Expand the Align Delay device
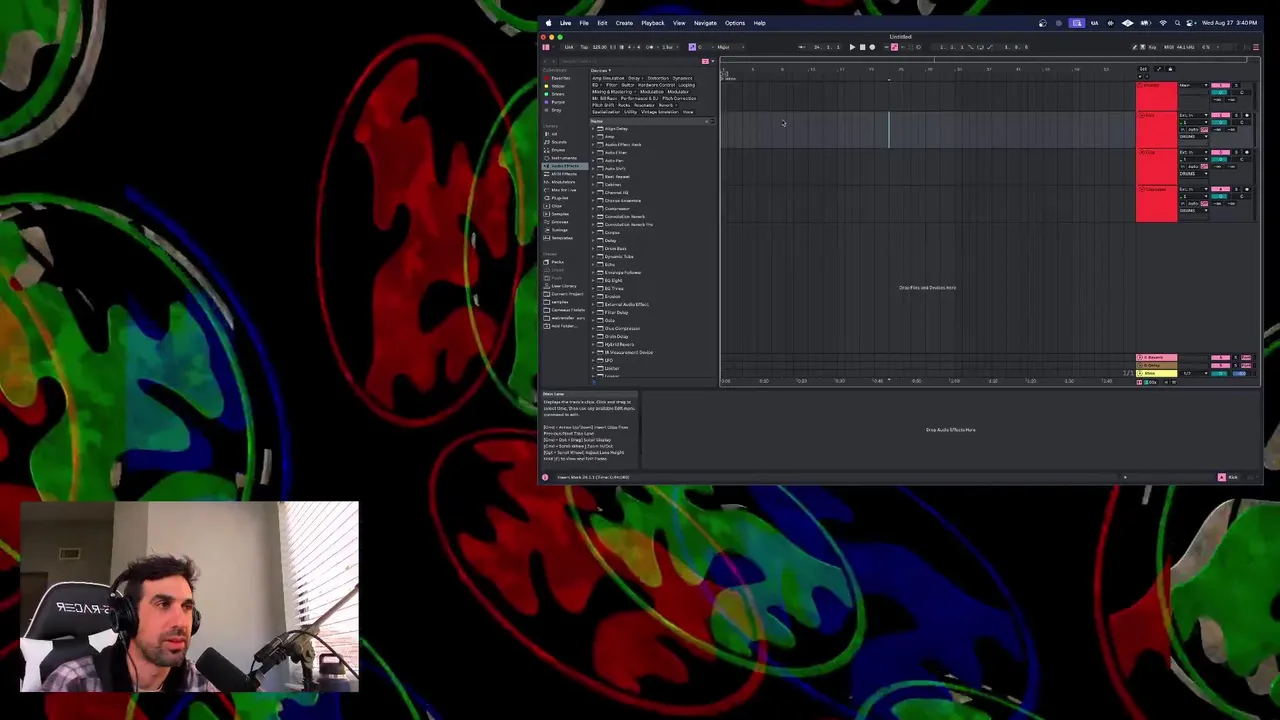1280x720 pixels. (x=593, y=128)
